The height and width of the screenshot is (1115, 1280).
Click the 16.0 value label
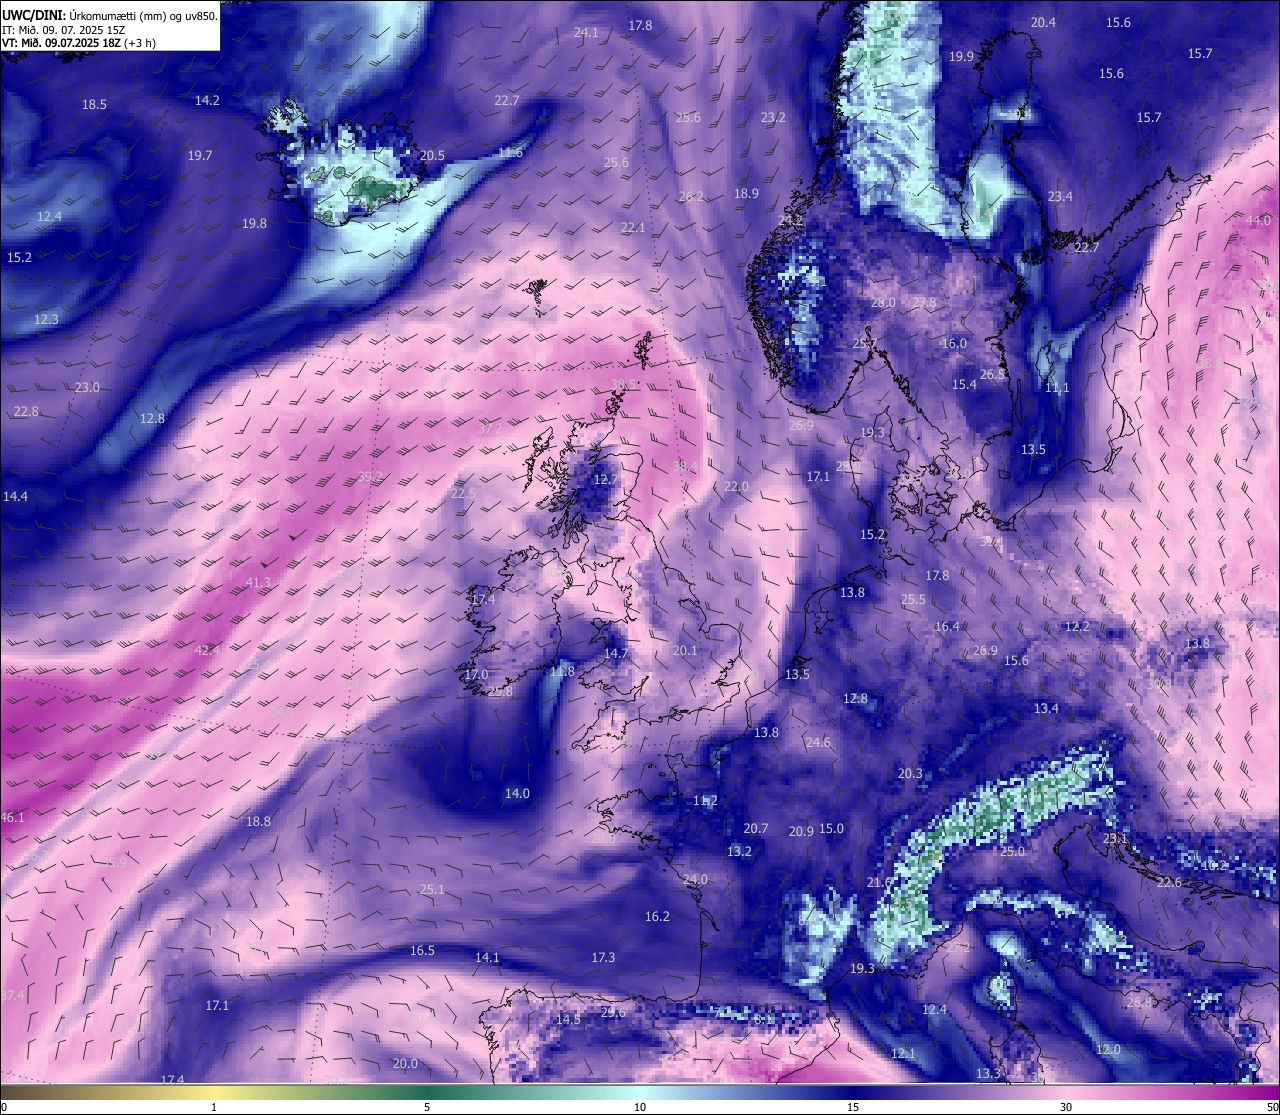coord(954,343)
